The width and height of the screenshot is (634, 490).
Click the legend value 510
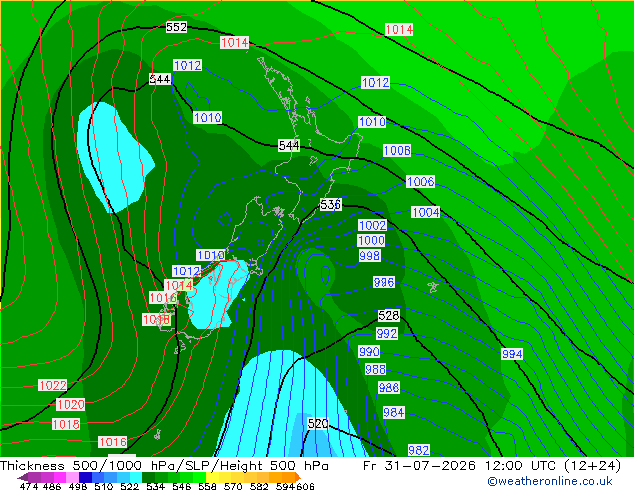pos(104,486)
